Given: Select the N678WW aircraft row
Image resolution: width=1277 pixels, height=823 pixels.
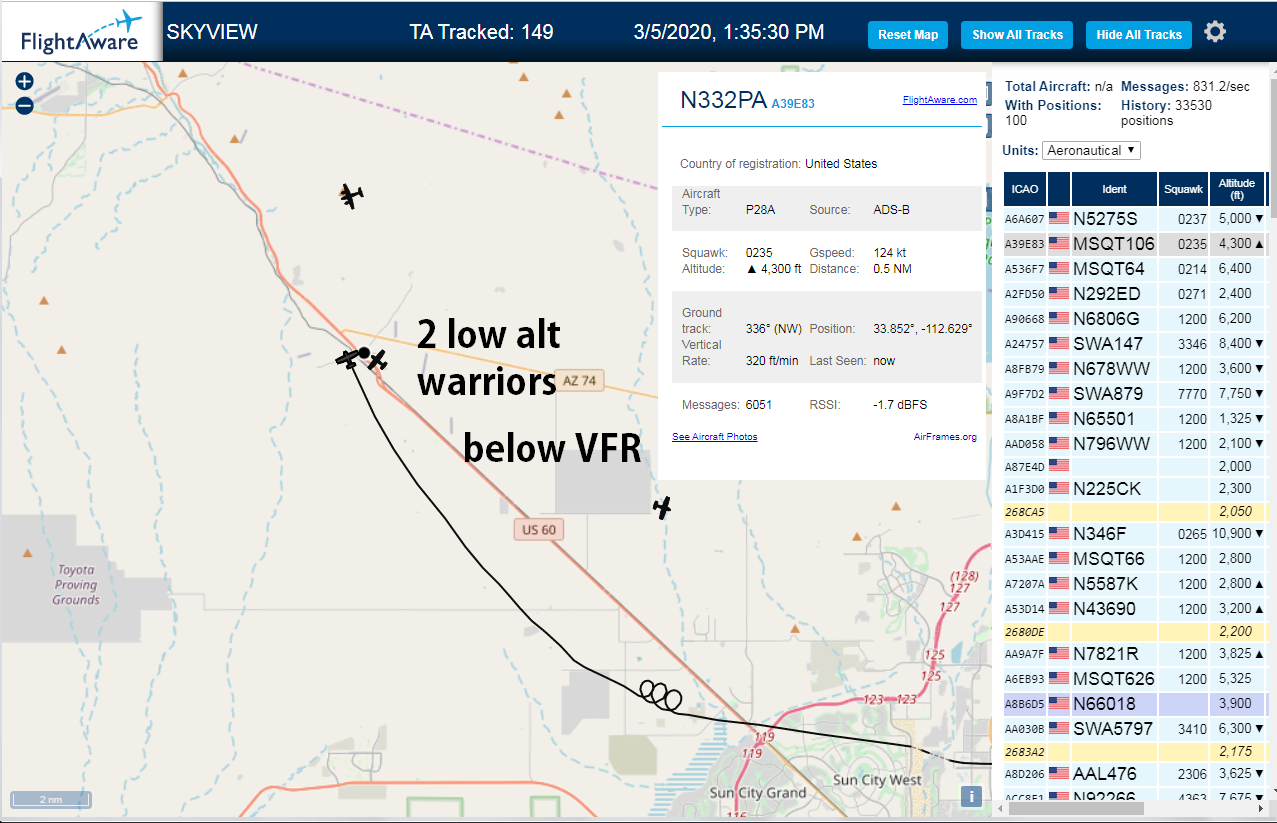Looking at the screenshot, I should (x=1135, y=368).
